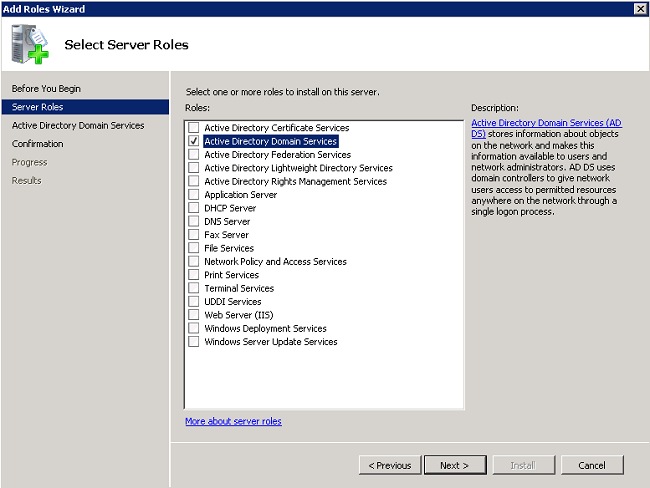Viewport: 650px width, 488px height.
Task: Go to the Before You Begin step
Action: click(46, 89)
